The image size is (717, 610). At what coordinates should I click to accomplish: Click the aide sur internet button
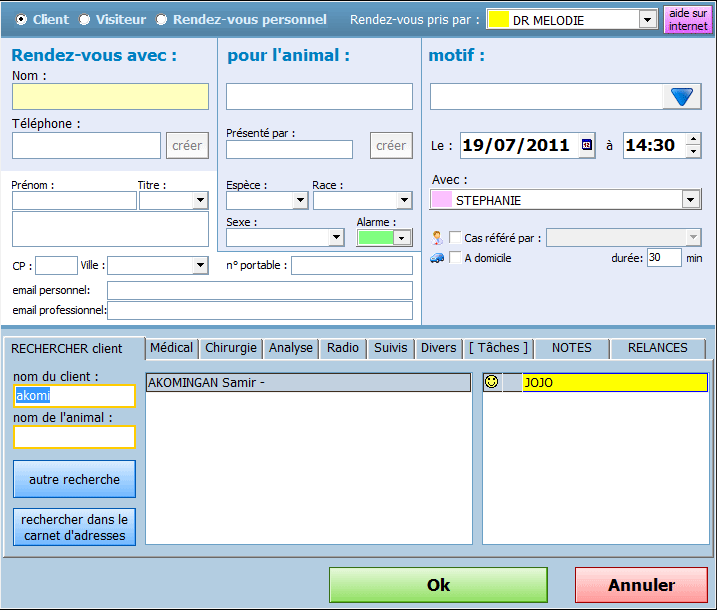[x=688, y=20]
